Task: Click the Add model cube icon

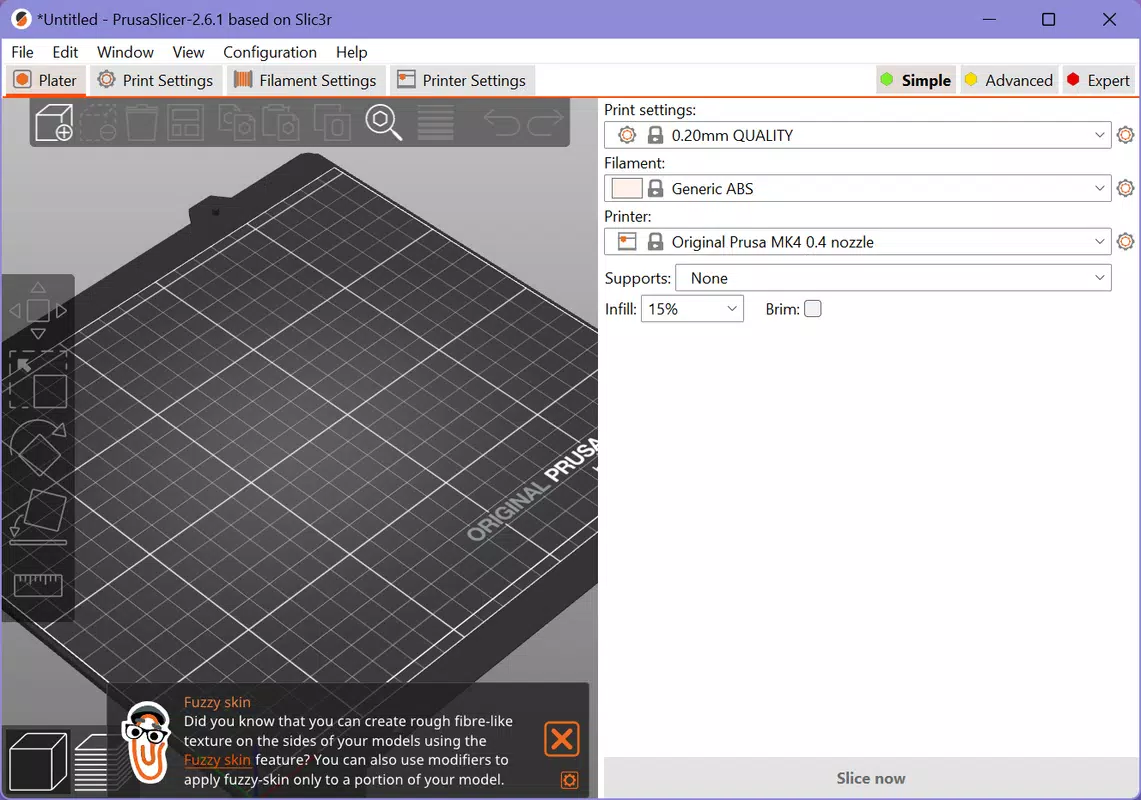Action: [x=54, y=122]
